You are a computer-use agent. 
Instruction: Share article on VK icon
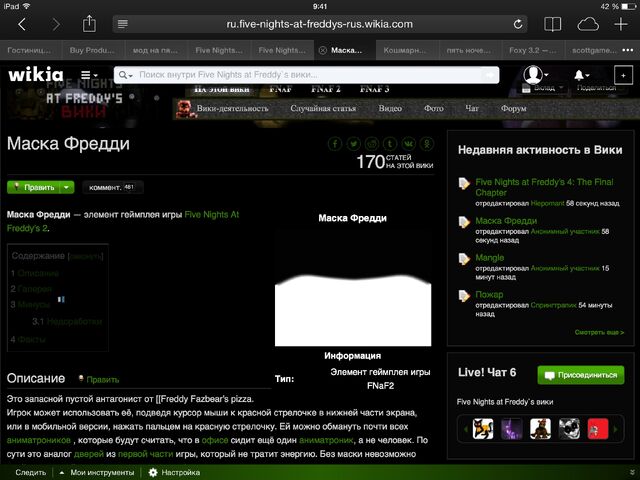409,144
